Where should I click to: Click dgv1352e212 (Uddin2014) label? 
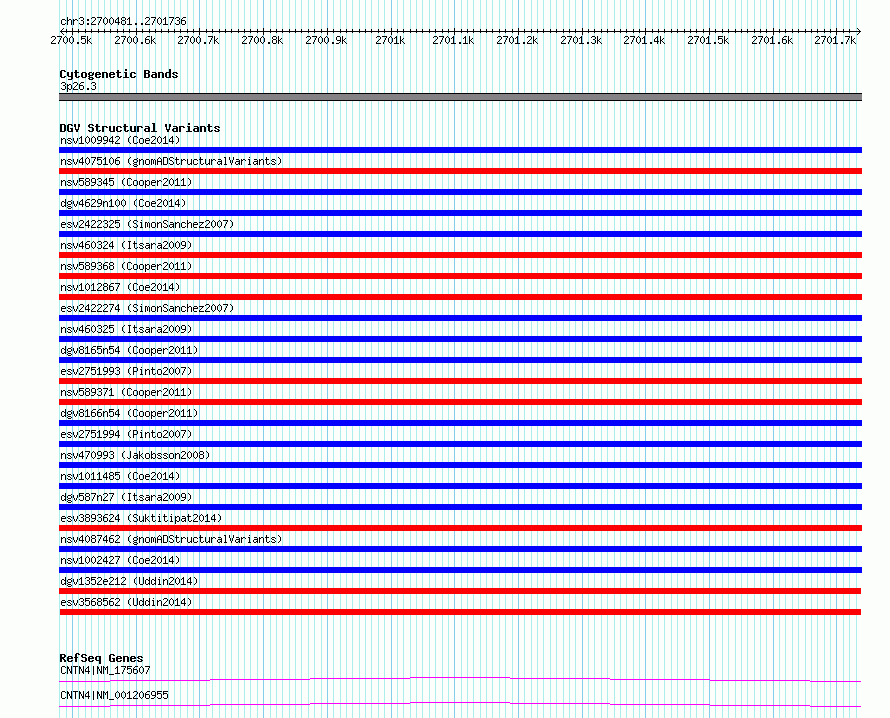coord(129,581)
